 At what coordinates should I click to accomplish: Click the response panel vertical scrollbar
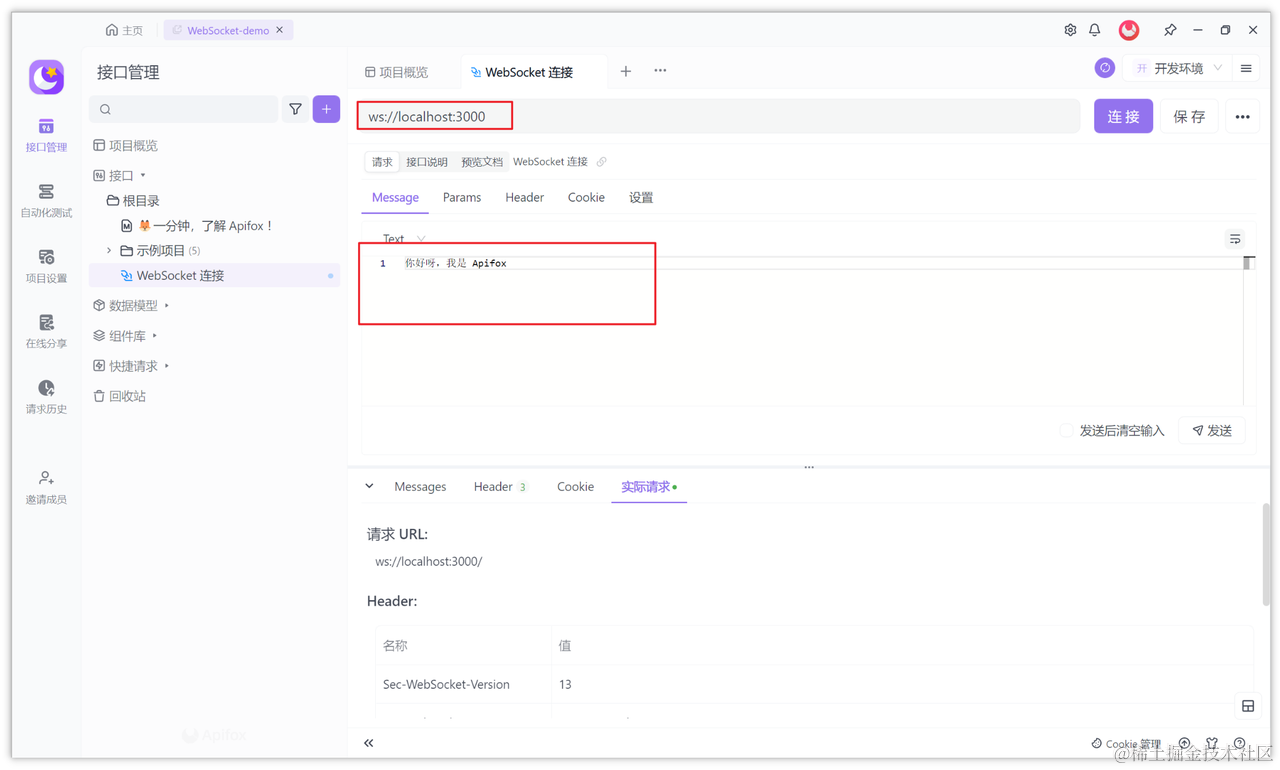point(1265,555)
